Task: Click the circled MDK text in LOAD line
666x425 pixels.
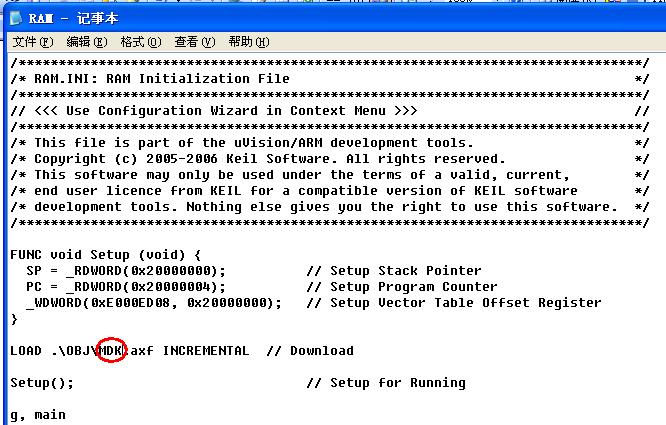Action: [x=111, y=351]
